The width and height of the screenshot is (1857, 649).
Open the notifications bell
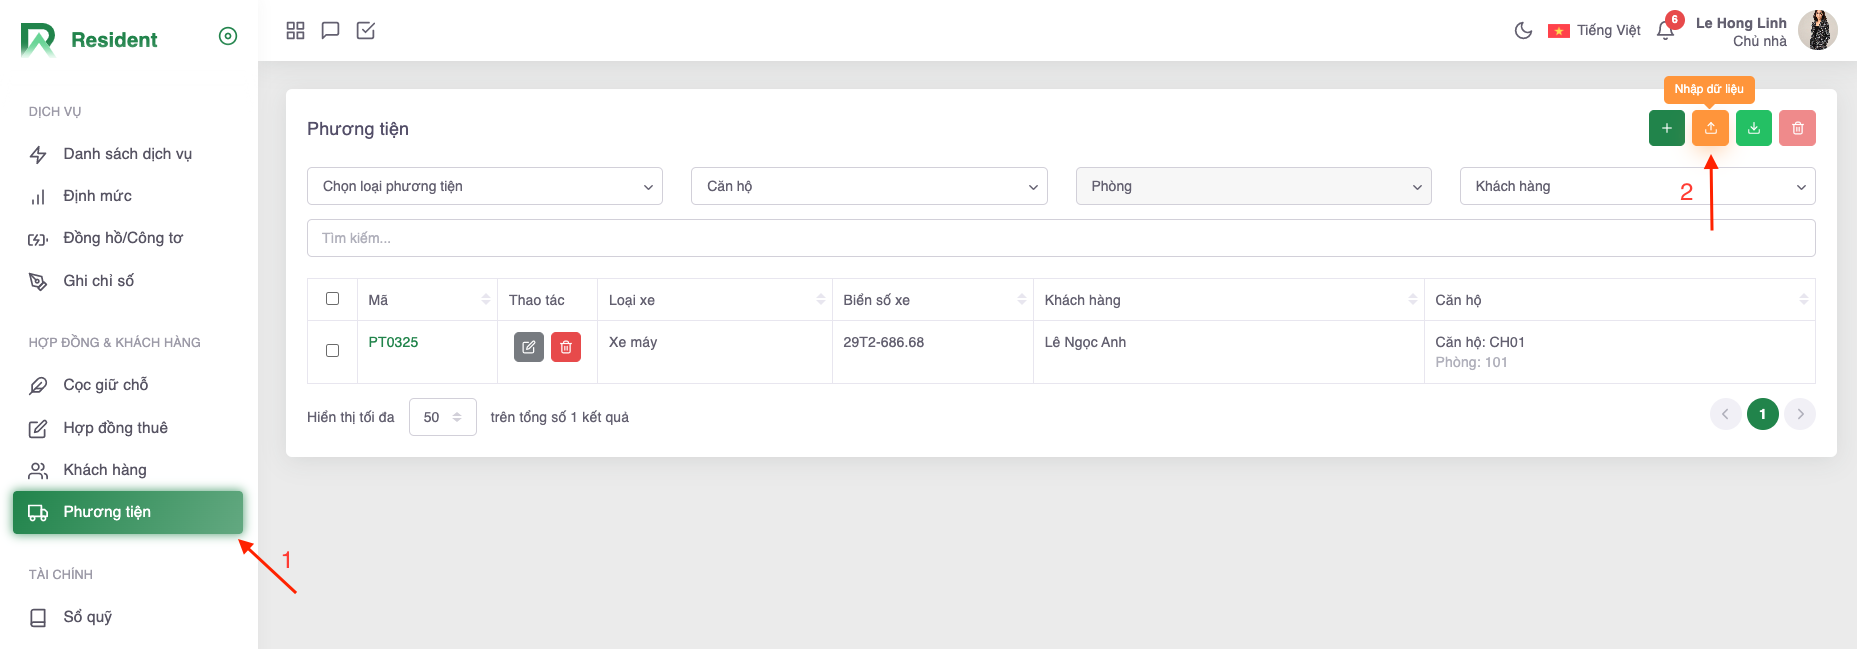point(1665,31)
